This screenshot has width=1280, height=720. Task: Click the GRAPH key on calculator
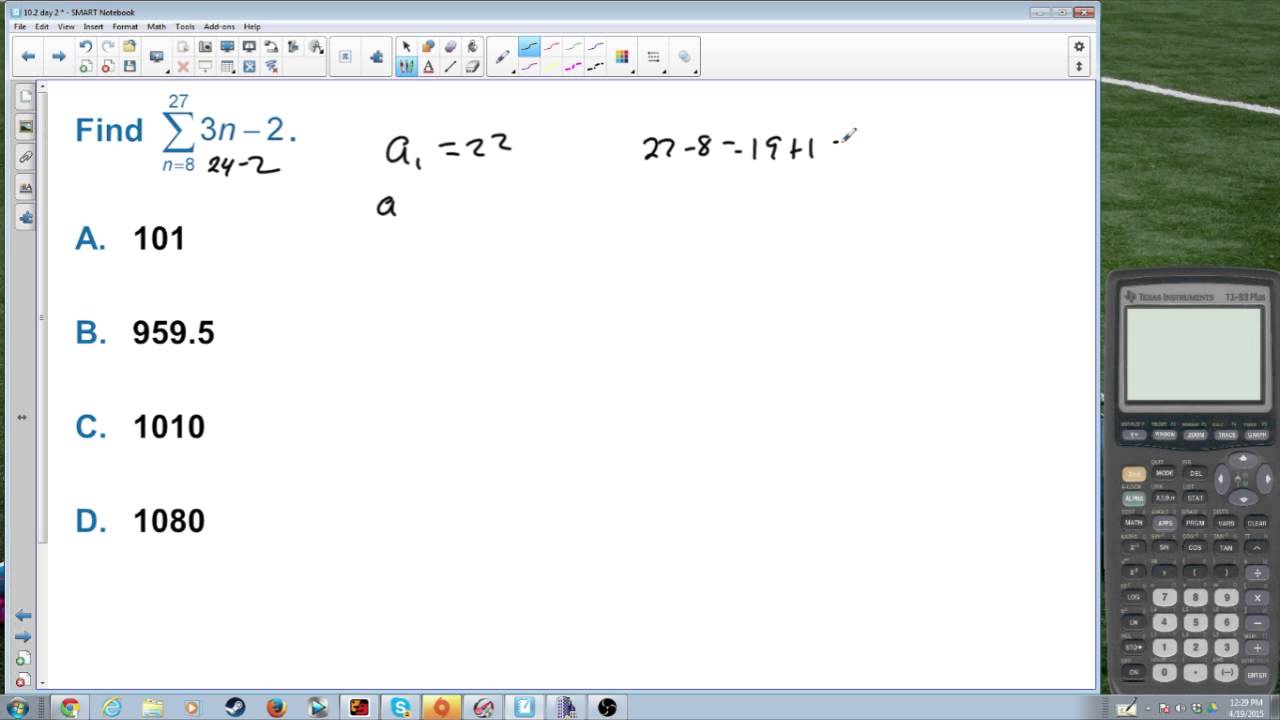click(1256, 435)
